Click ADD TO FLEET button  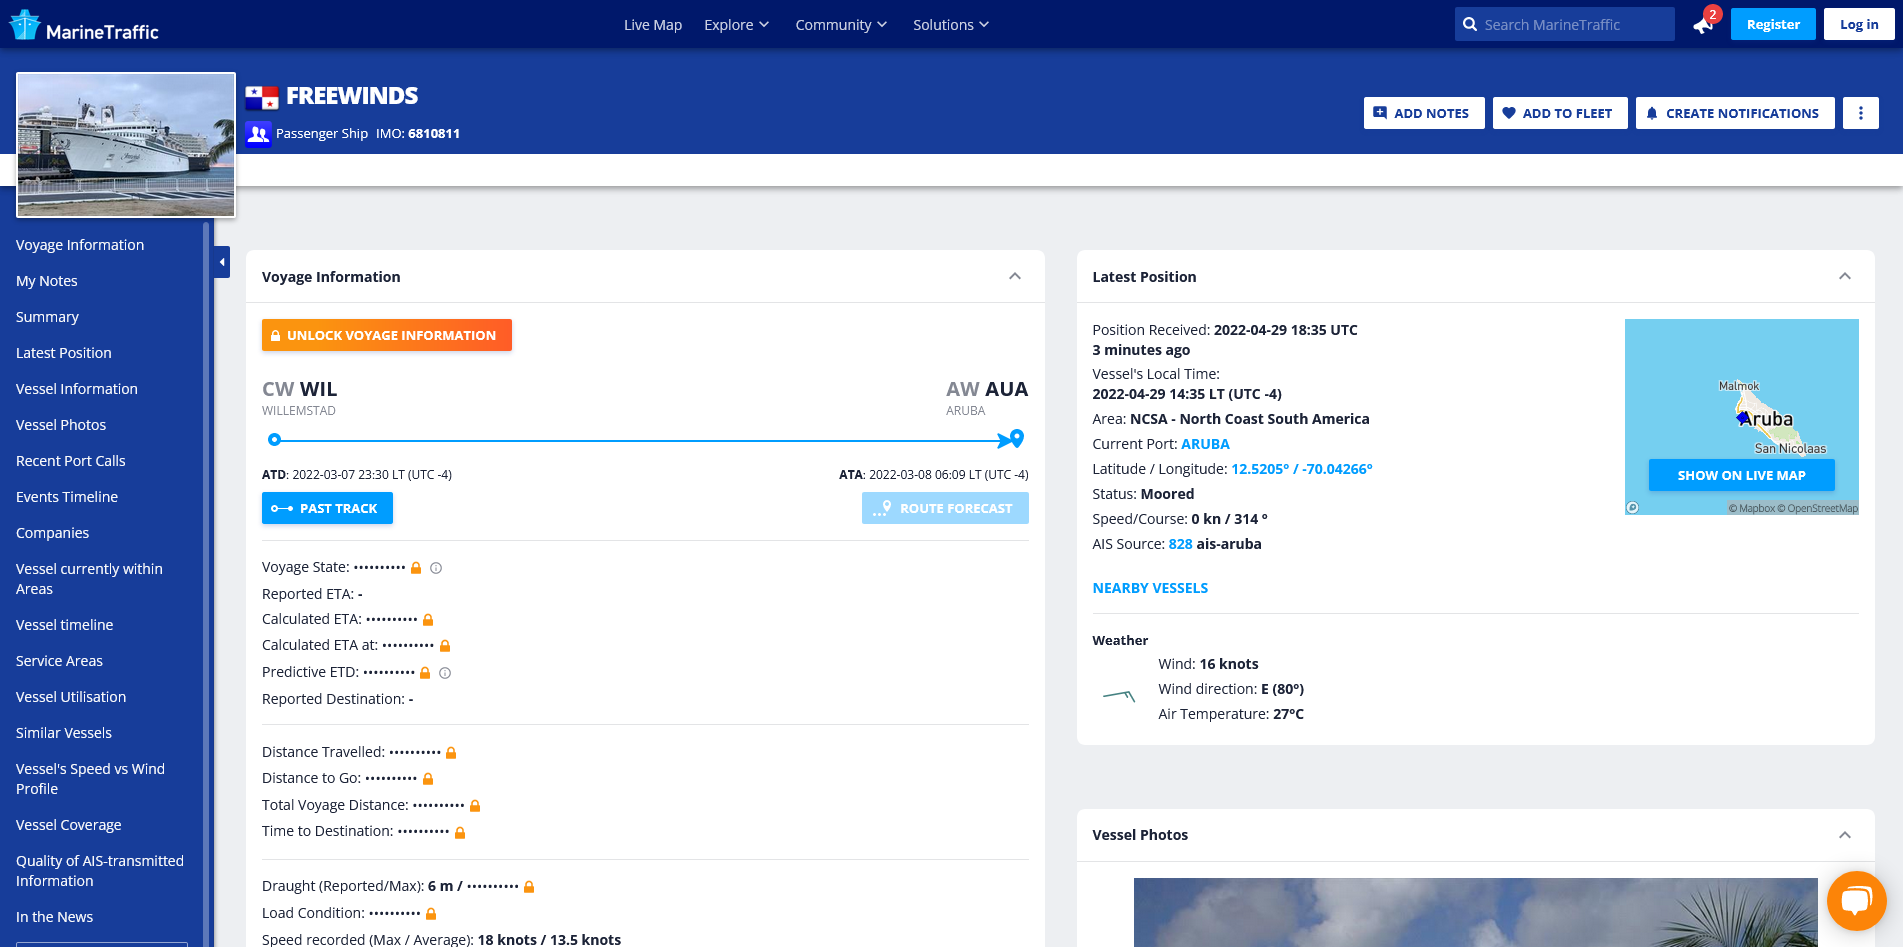1560,113
